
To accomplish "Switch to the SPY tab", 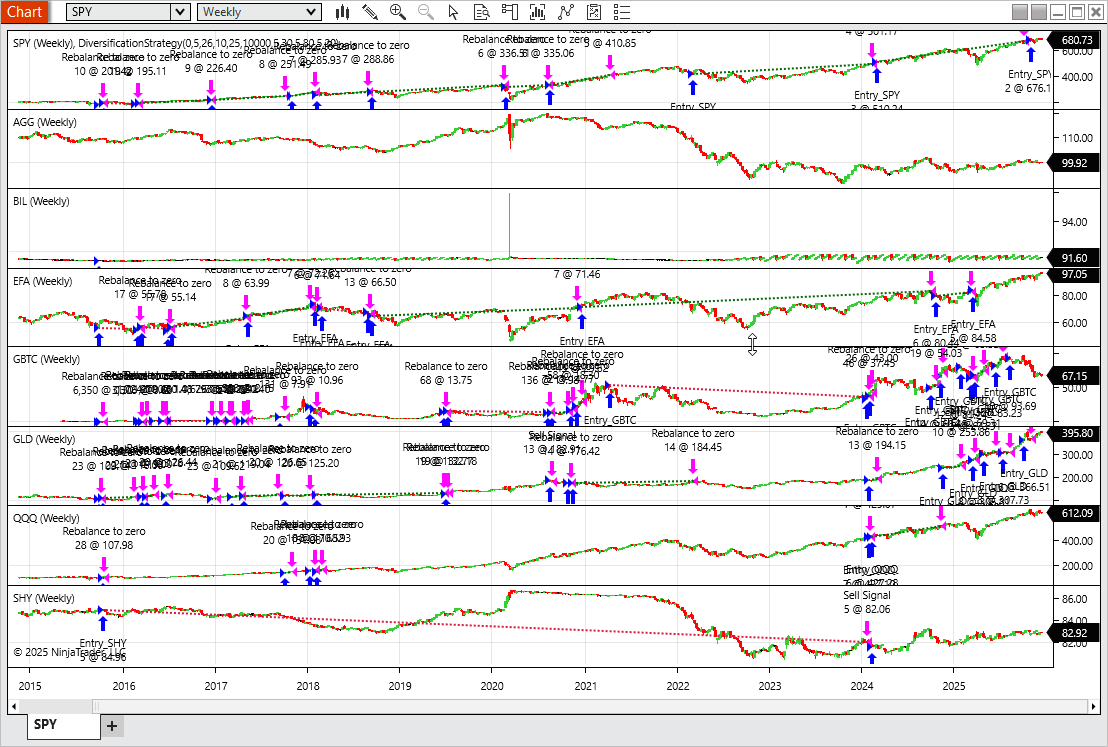I will click(x=43, y=724).
